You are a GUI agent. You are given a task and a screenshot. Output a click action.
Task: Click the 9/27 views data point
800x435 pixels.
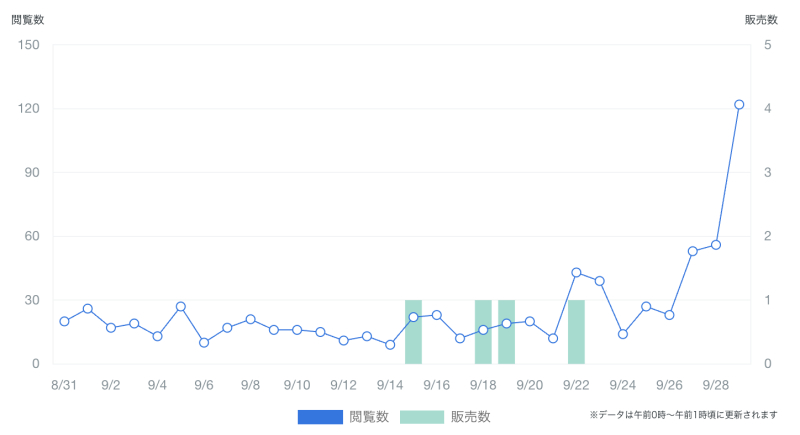[692, 251]
